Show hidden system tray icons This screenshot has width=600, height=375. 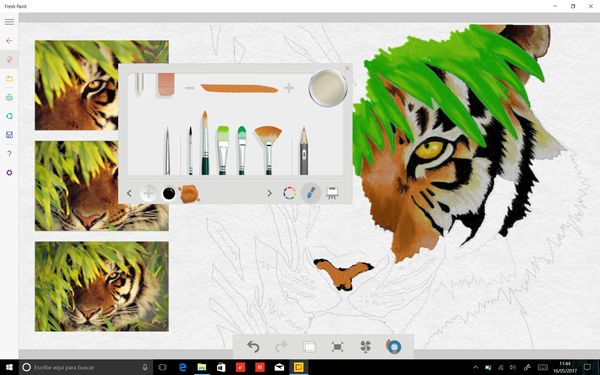[475, 367]
